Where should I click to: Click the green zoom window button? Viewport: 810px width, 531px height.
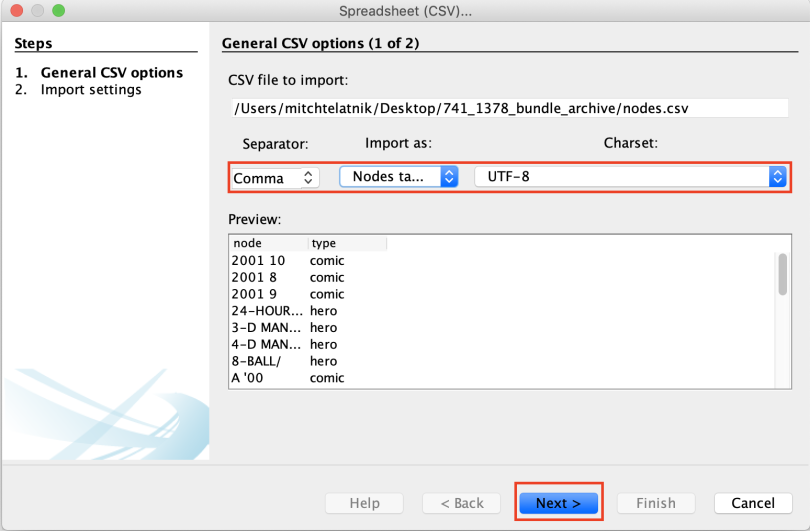click(x=58, y=11)
